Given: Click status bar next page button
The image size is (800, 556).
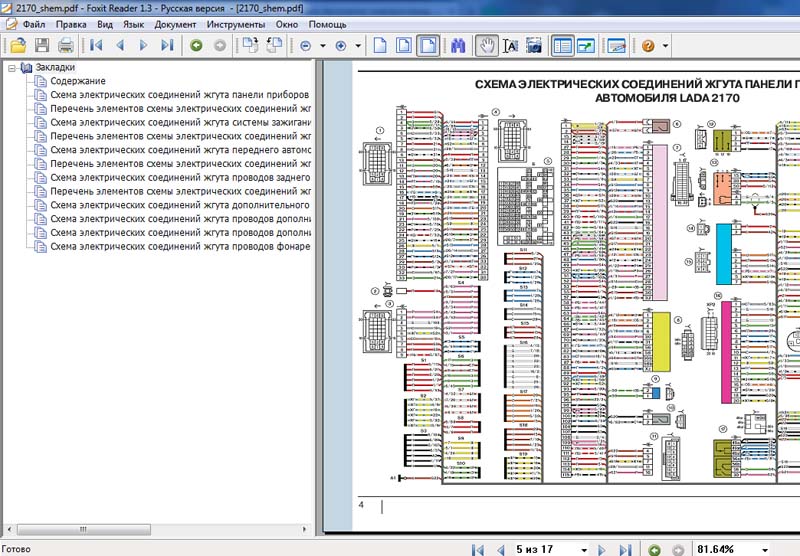Looking at the screenshot, I should 602,550.
